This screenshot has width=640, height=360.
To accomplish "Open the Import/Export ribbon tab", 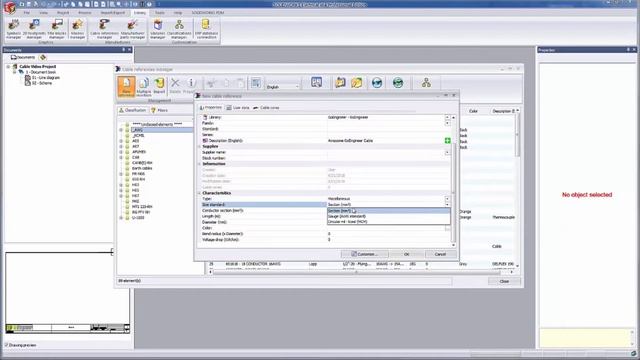I will click(x=113, y=13).
